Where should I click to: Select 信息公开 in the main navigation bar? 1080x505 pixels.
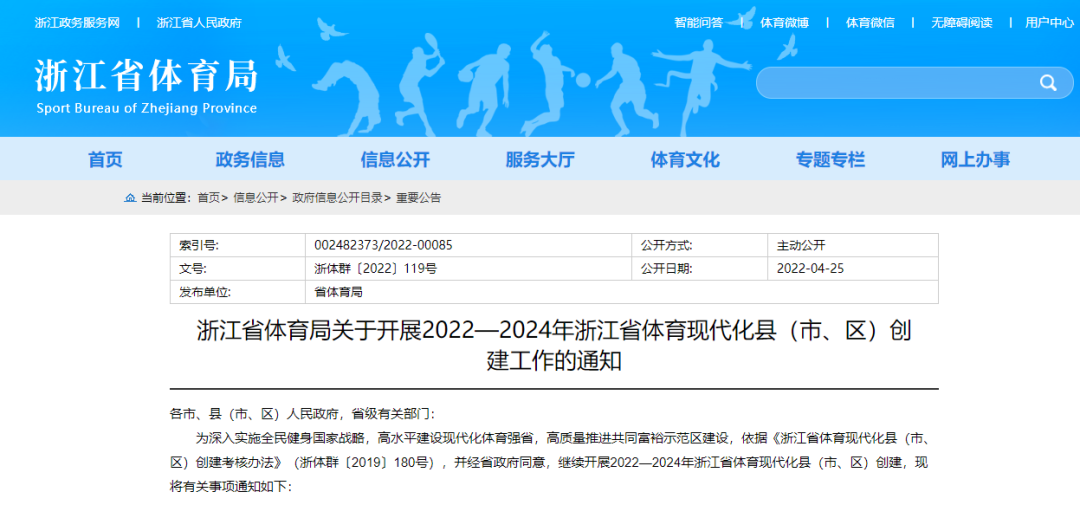click(x=395, y=160)
